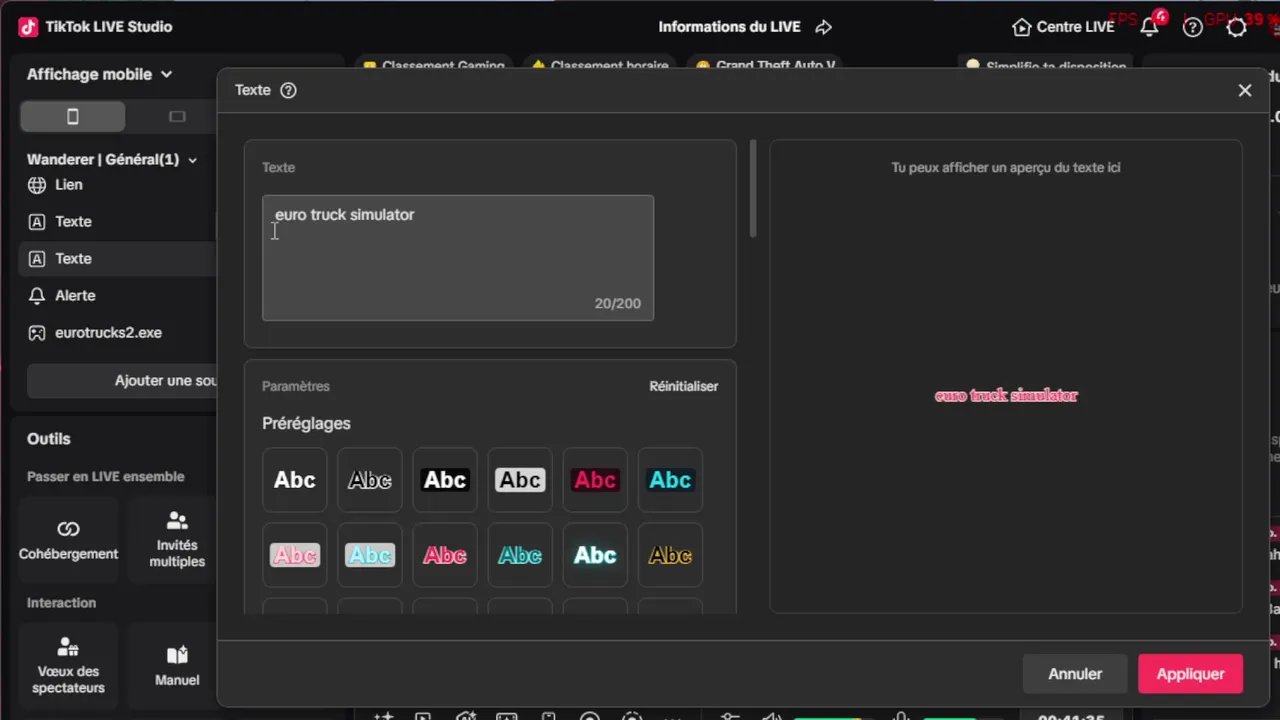Choose white Abc on pink box preset
Screen dimensions: 1280x720
tap(295, 555)
